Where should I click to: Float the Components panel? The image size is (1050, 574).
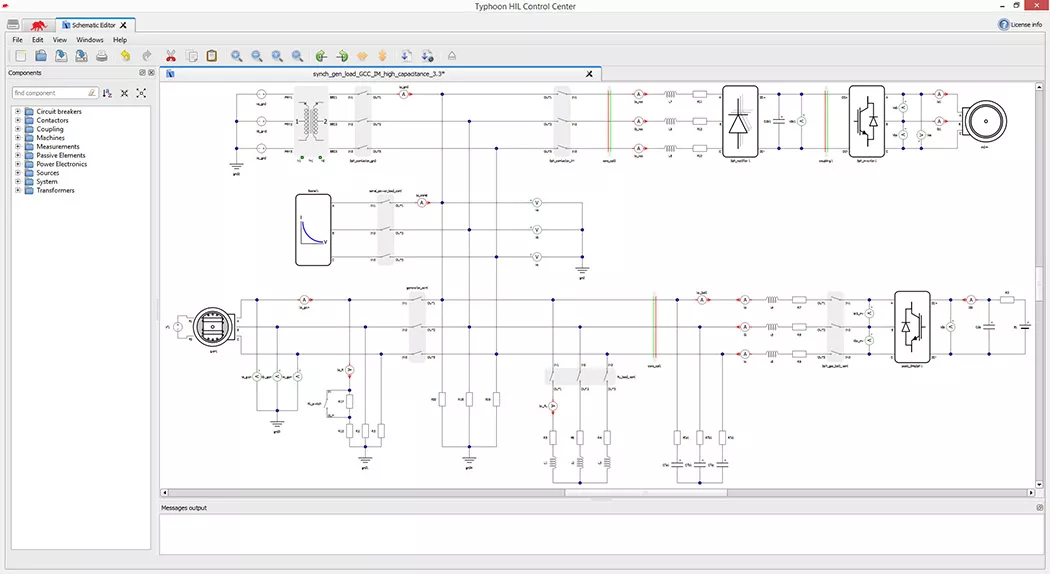point(142,72)
